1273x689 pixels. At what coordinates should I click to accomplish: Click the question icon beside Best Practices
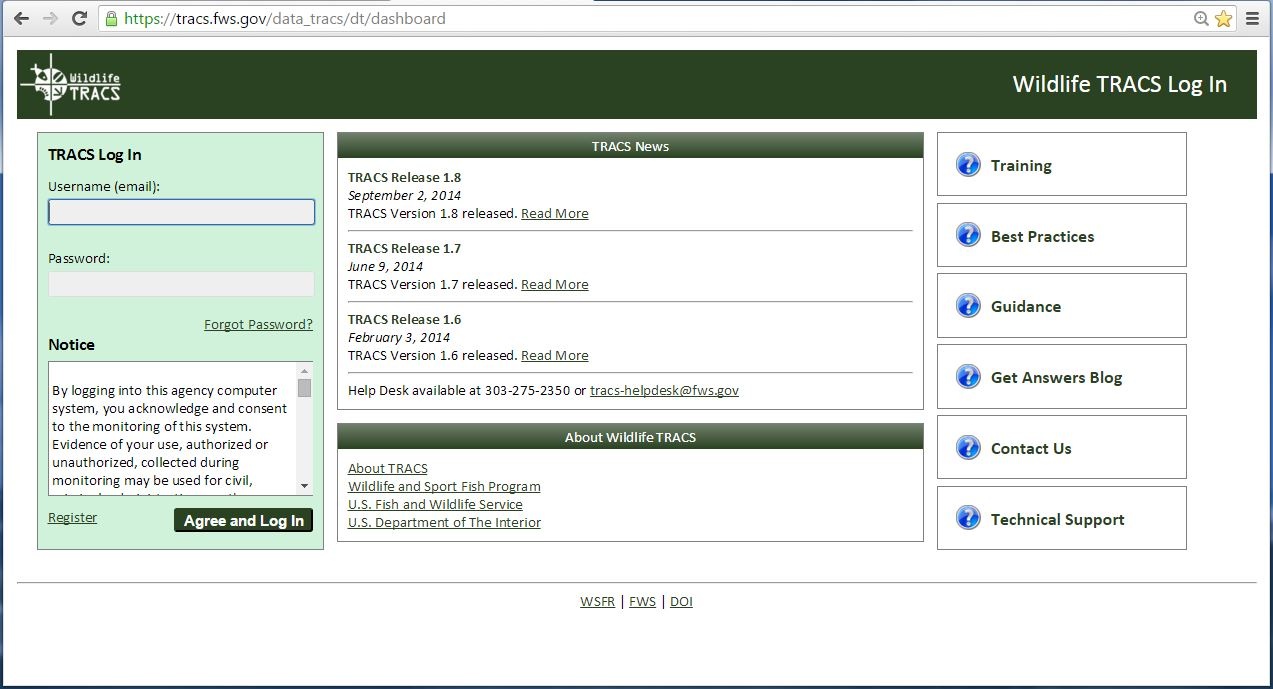pyautogui.click(x=968, y=235)
